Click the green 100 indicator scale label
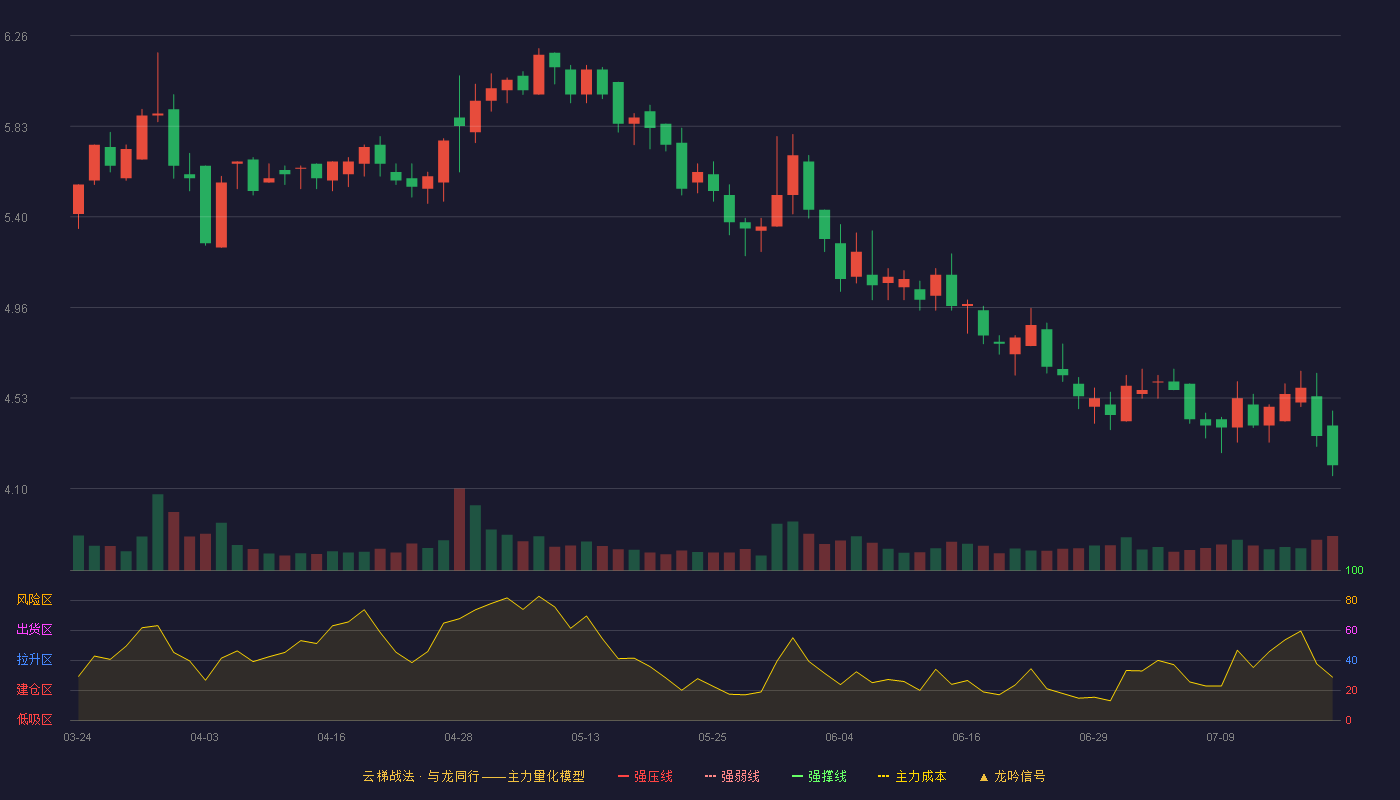 click(1355, 571)
